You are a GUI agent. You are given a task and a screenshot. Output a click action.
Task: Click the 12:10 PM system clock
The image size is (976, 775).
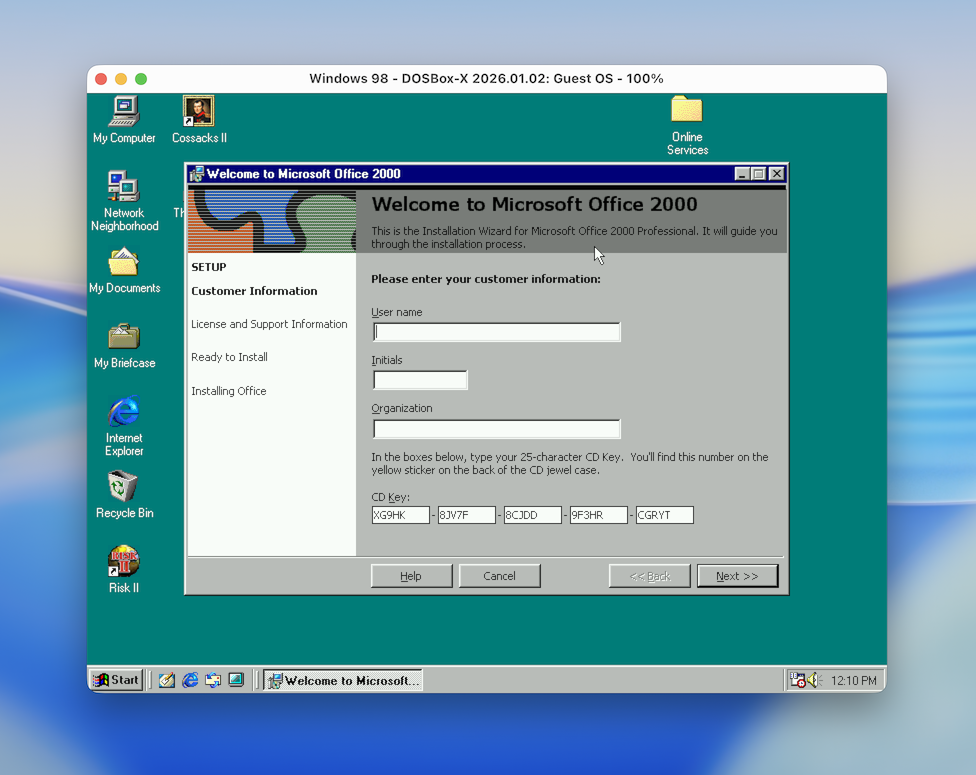point(853,681)
